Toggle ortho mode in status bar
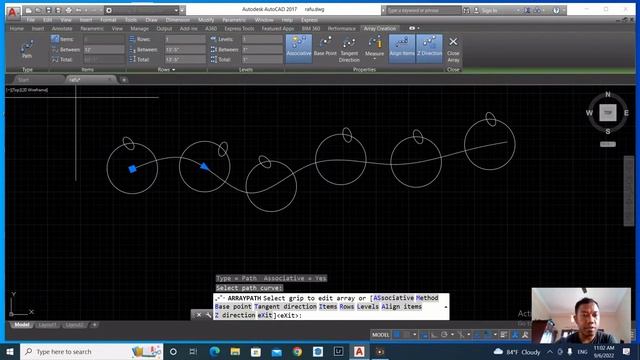This screenshot has width=640, height=360. 434,335
